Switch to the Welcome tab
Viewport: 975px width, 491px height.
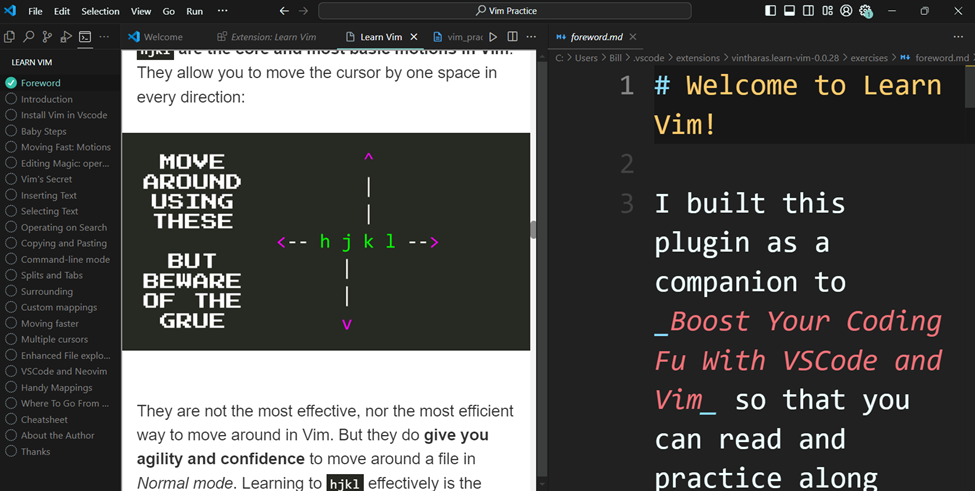coord(164,37)
